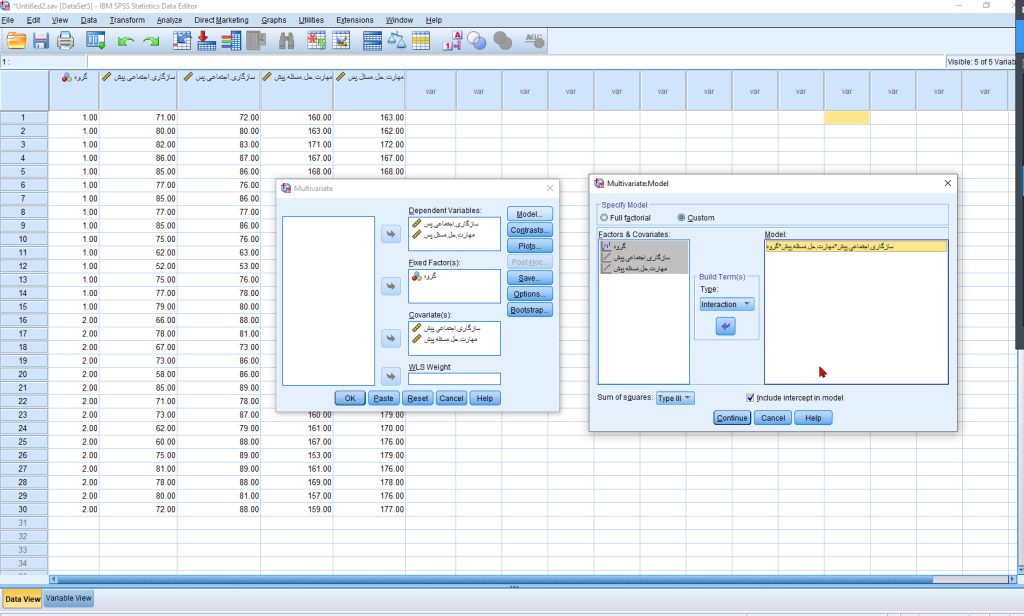Click the Spell check ABC icon
This screenshot has width=1024, height=616.
click(534, 41)
